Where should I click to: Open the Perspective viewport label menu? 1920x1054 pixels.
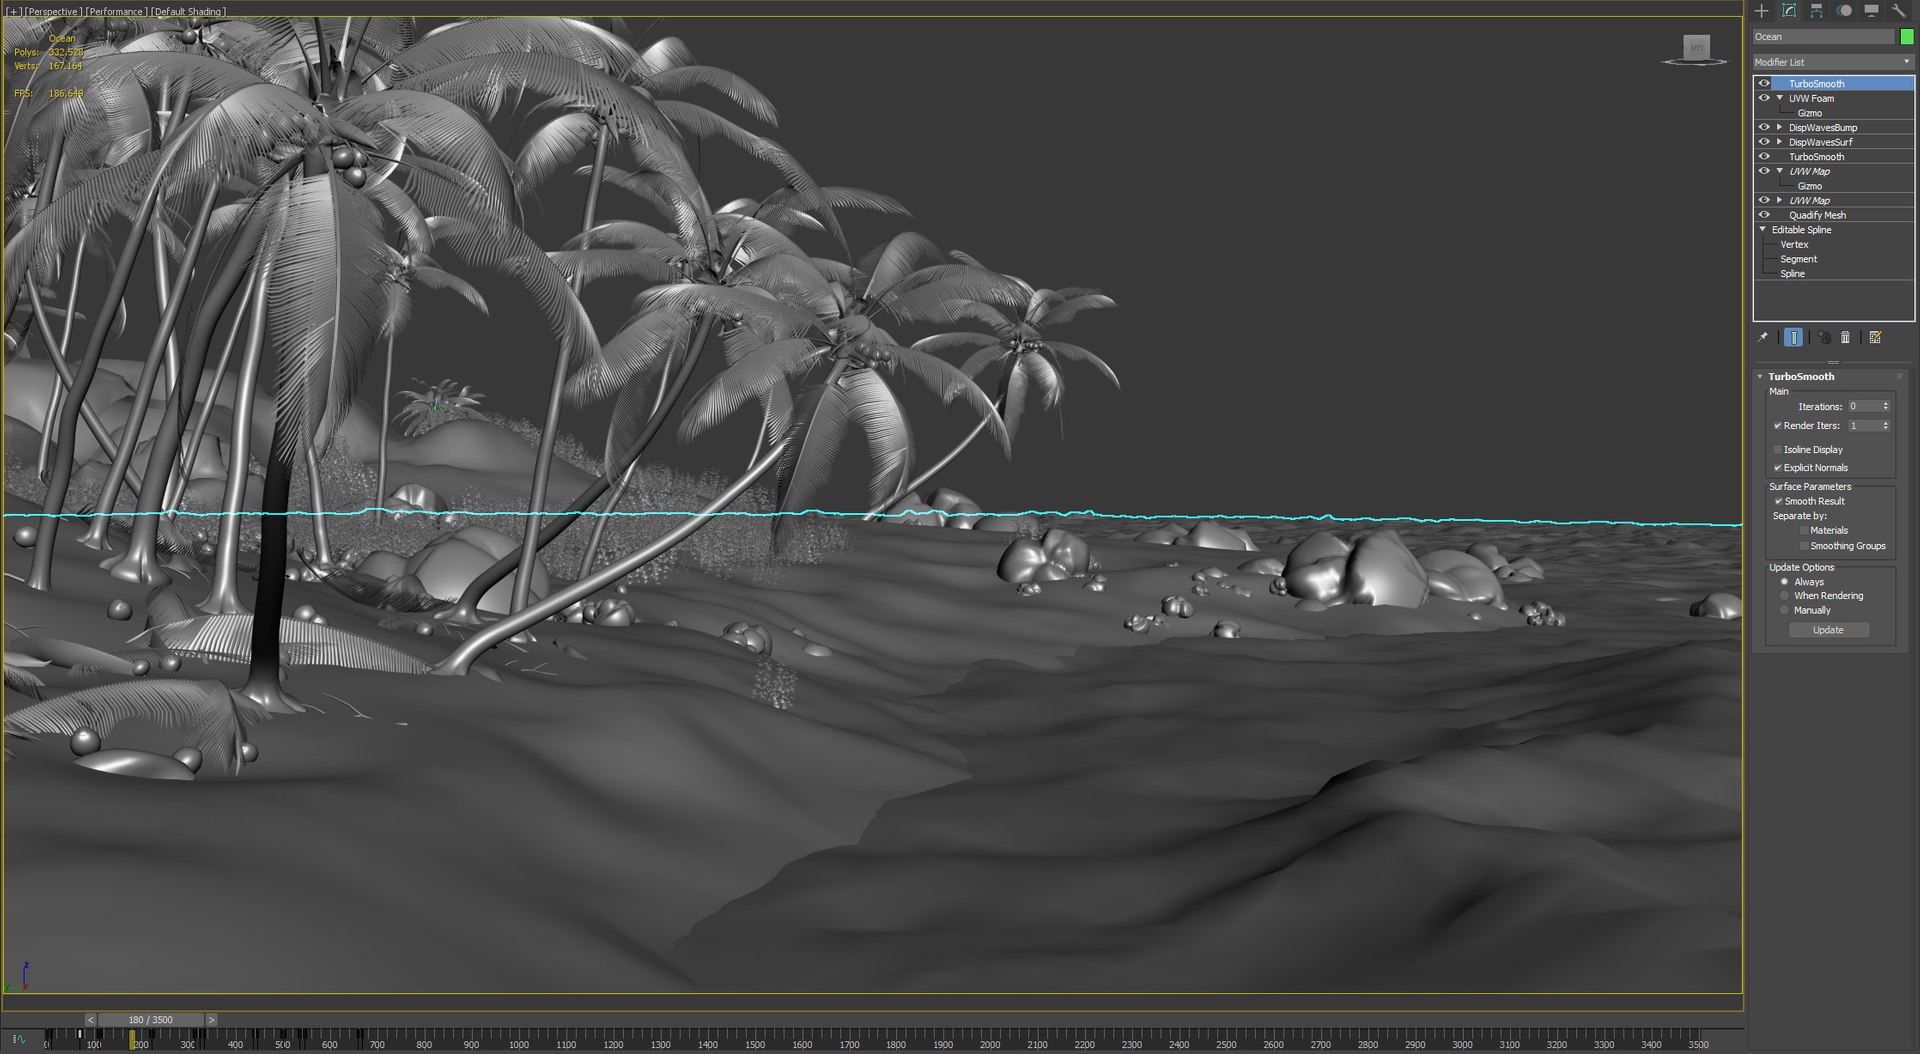[53, 12]
